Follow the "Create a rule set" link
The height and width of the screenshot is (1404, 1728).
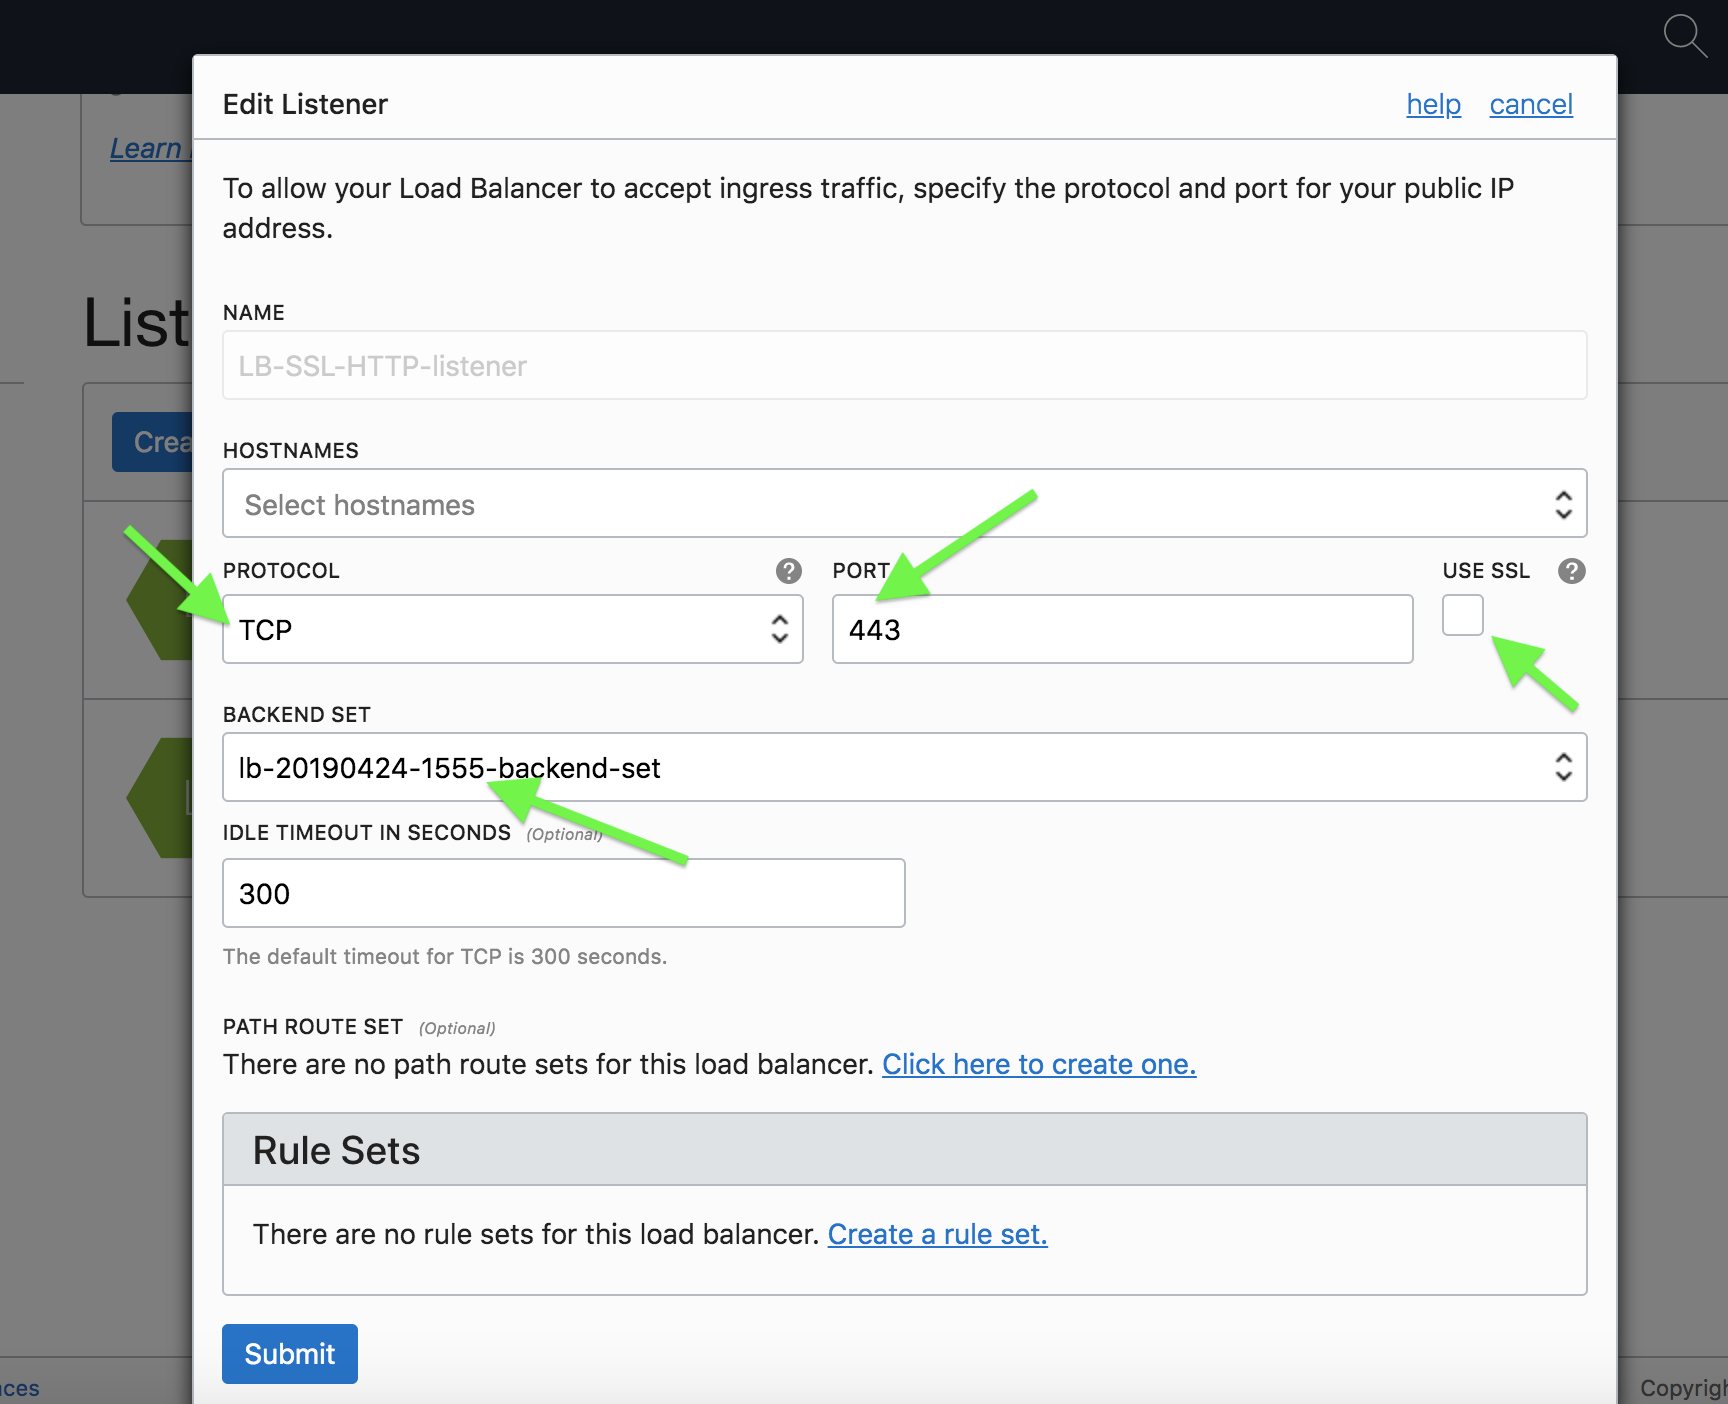(x=937, y=1234)
